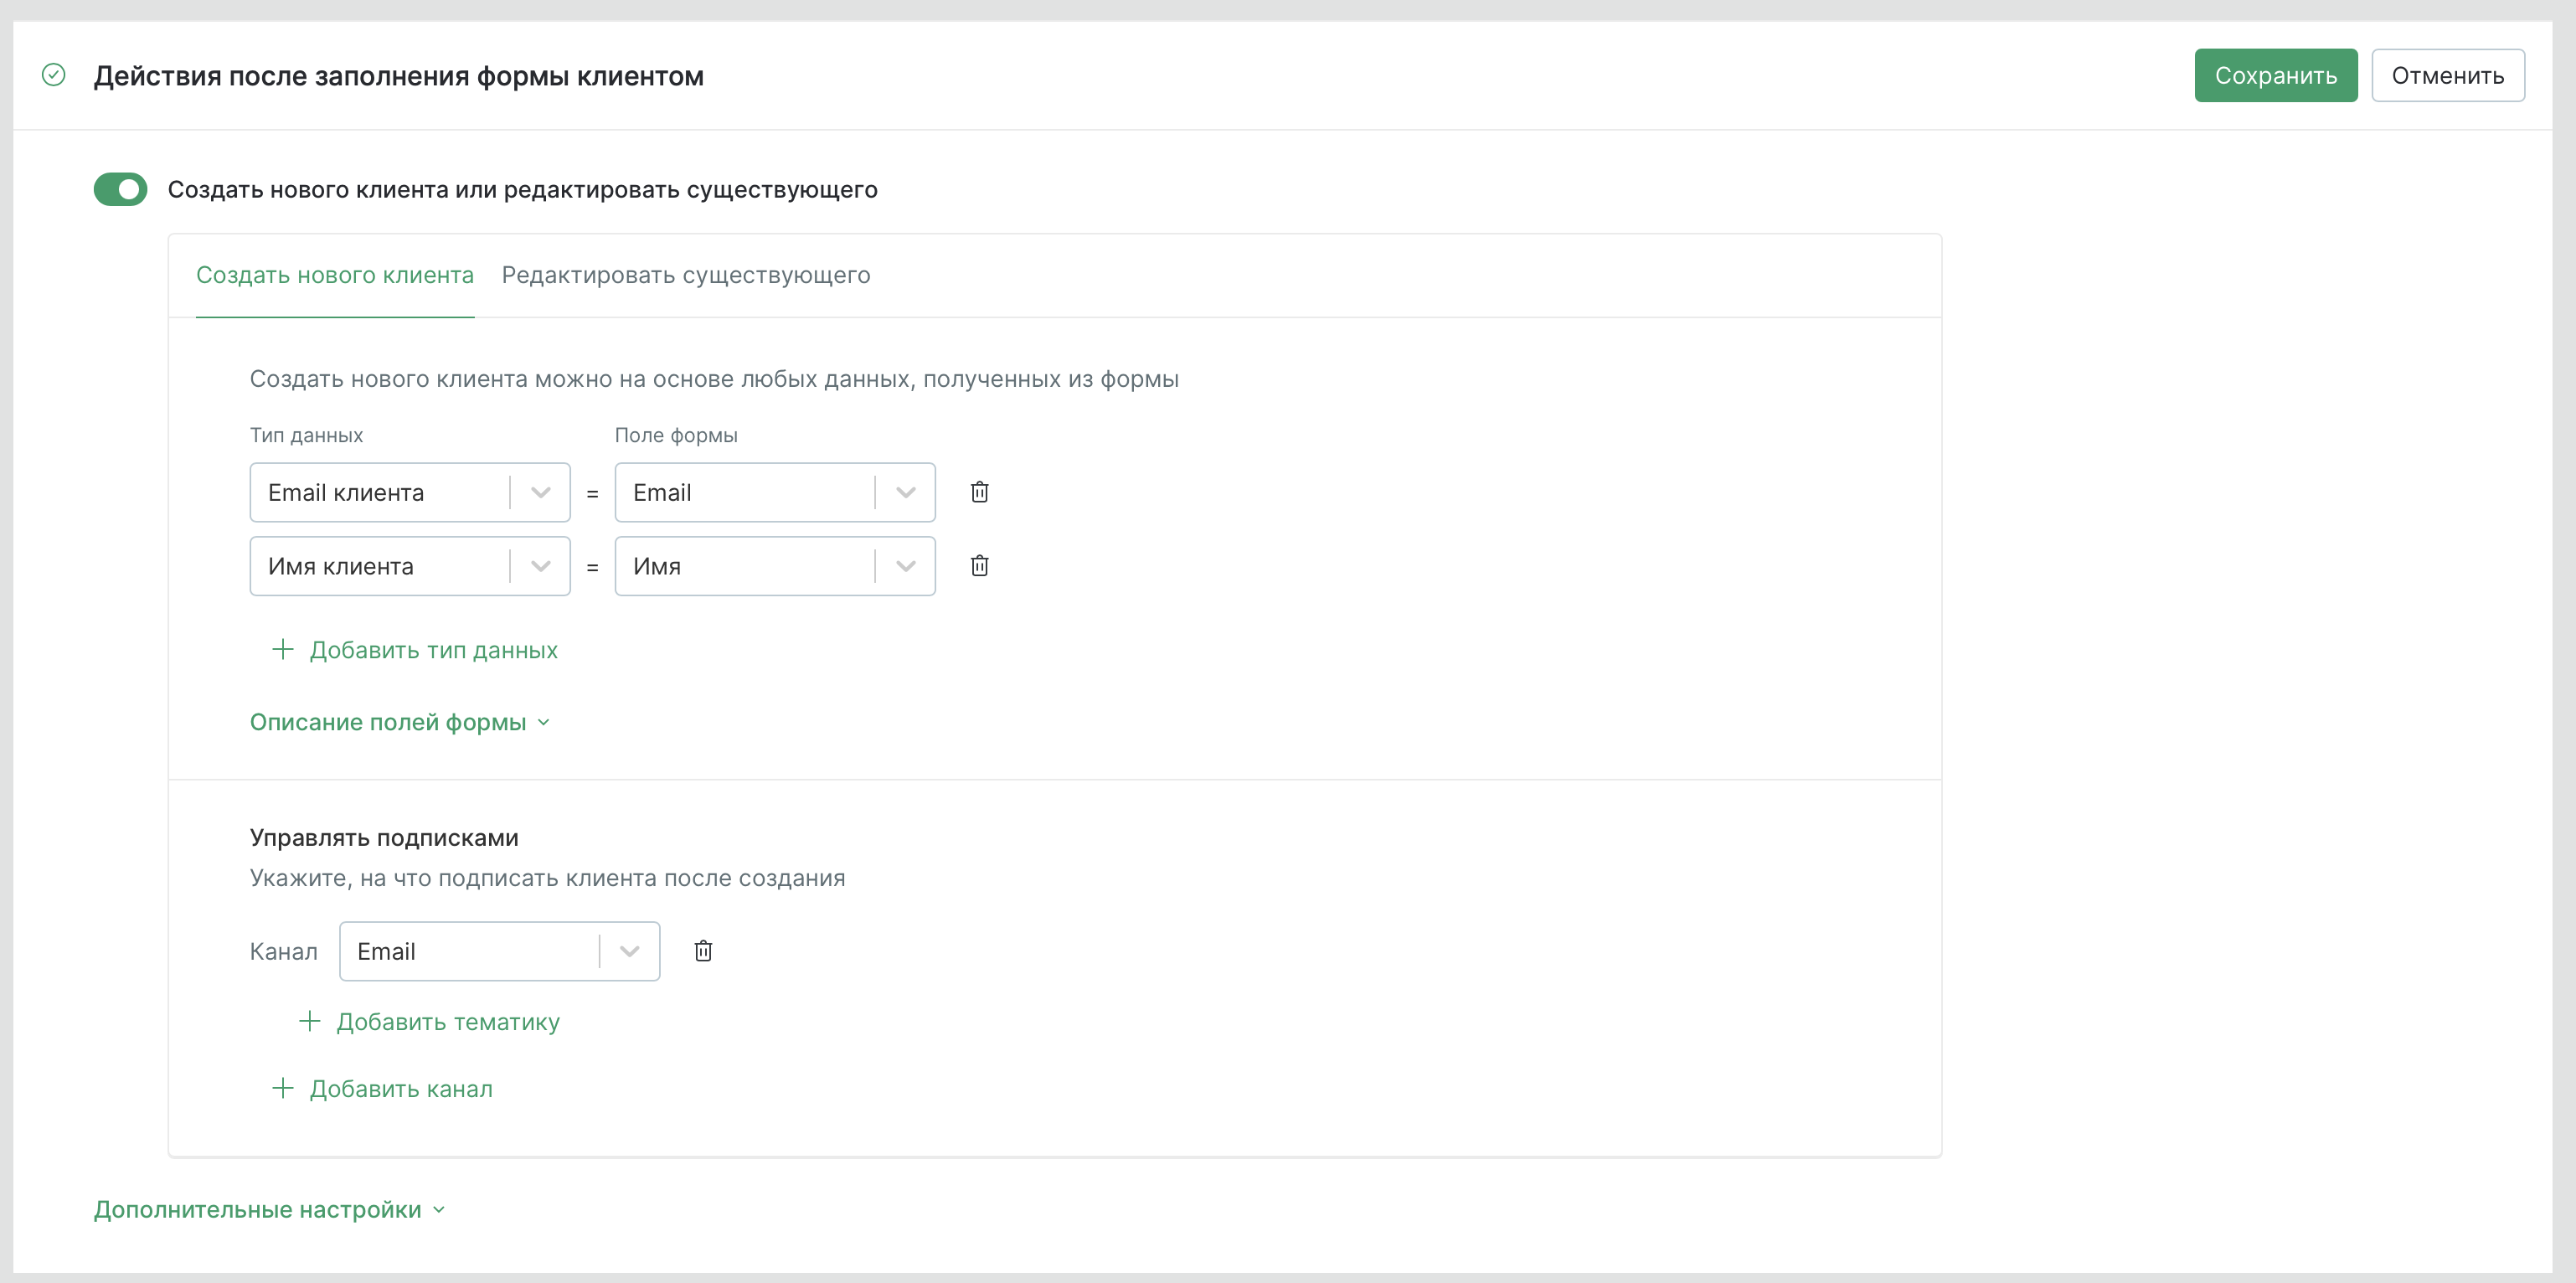Open the Email form field dropdown

pos(775,492)
